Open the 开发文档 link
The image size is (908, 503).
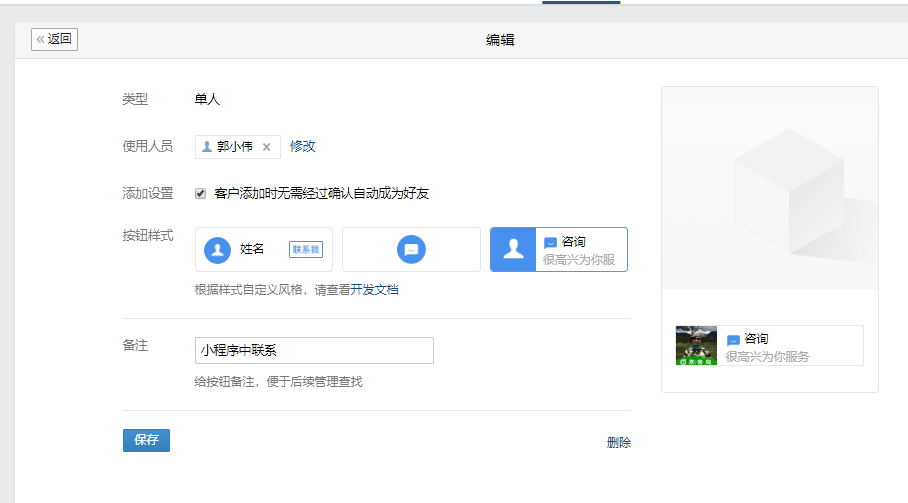(375, 289)
